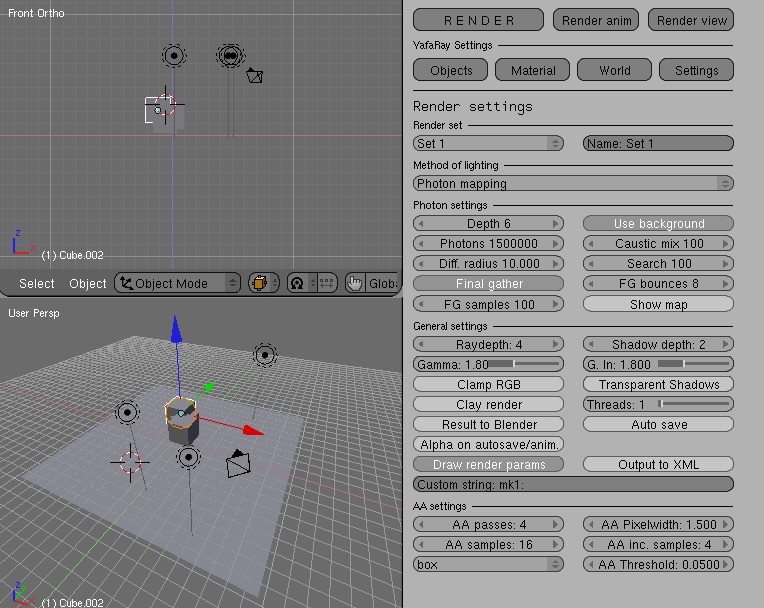
Task: Open the Global orientation dropdown
Action: pos(382,283)
